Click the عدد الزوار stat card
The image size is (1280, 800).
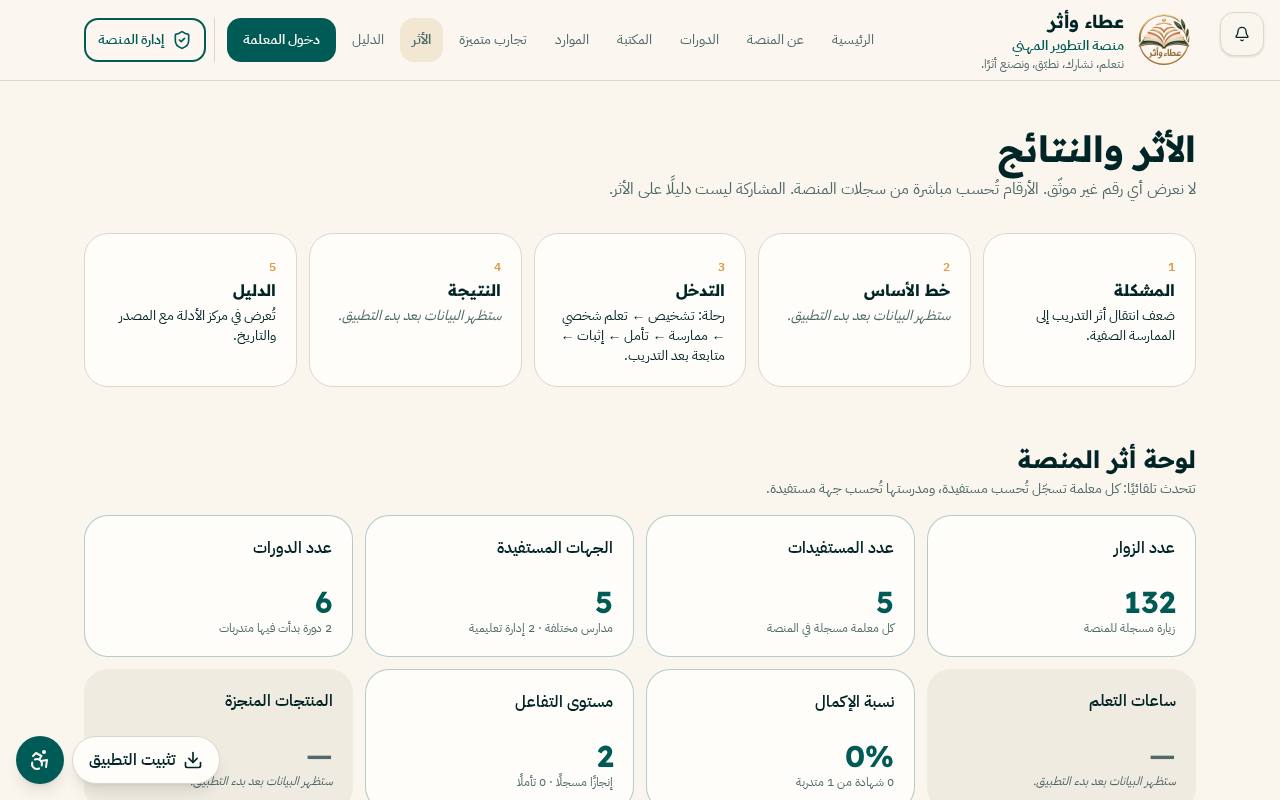1061,586
